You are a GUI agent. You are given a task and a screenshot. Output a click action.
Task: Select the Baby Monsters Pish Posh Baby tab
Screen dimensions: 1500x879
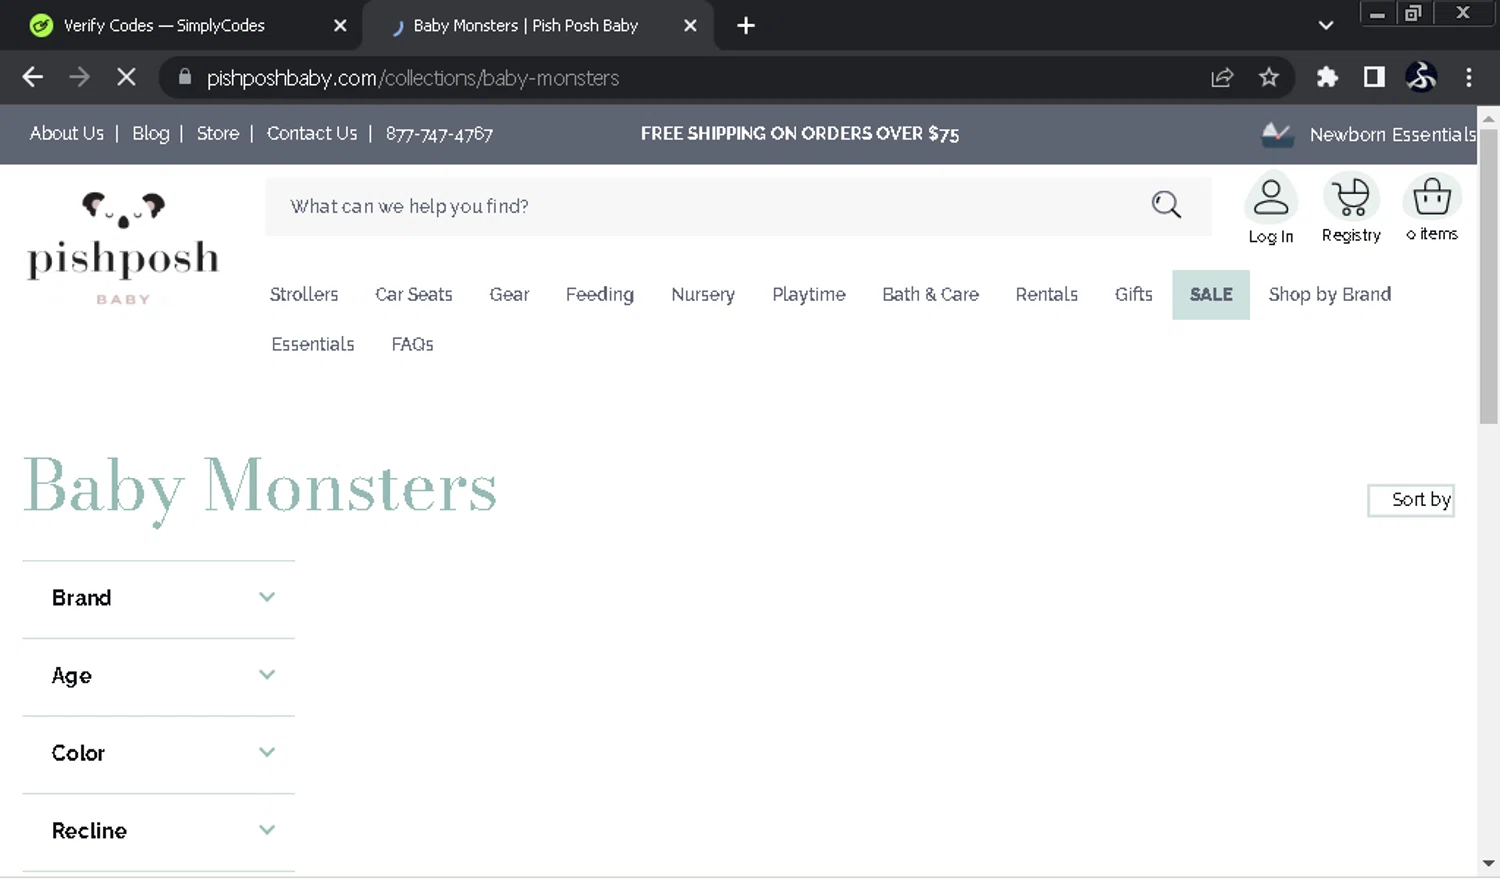525,26
